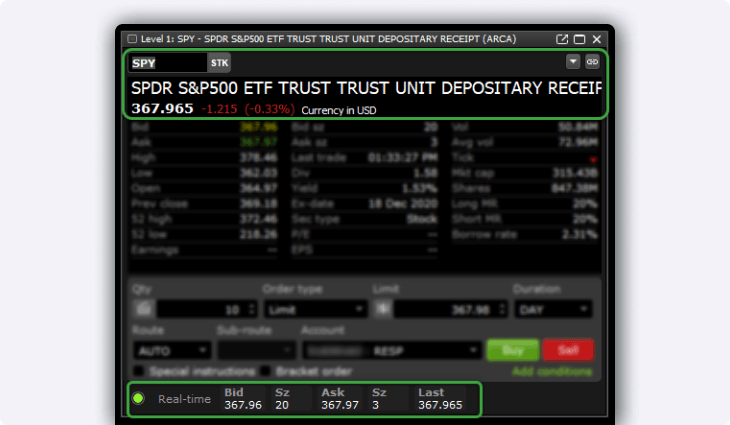Open the Sub-route dropdown
The image size is (730, 425).
(257, 351)
